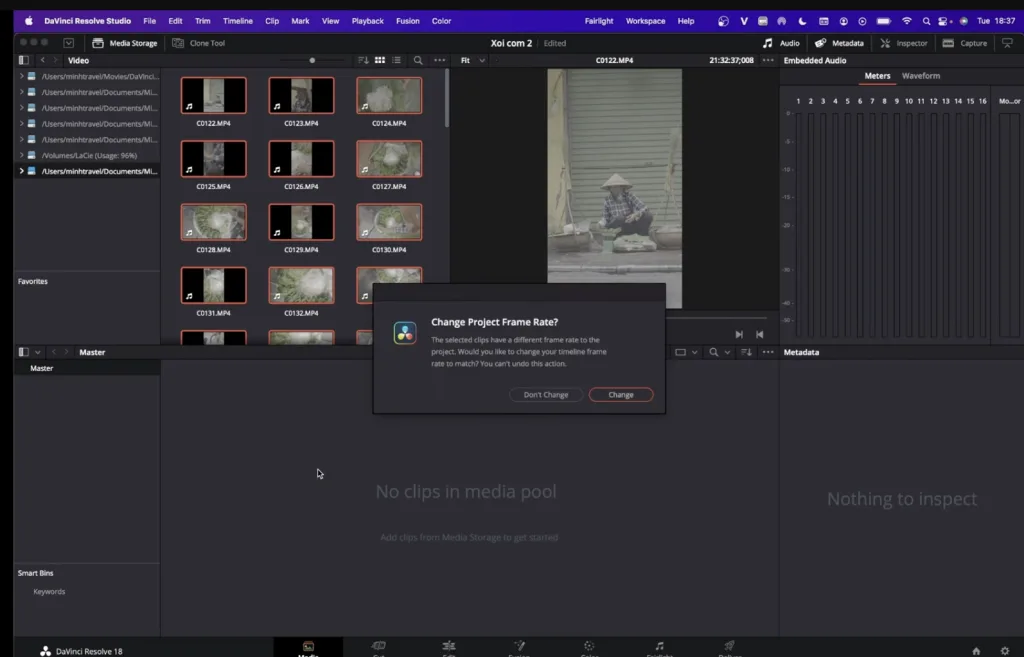Adjust the media storage thumbnail size slider

(312, 60)
